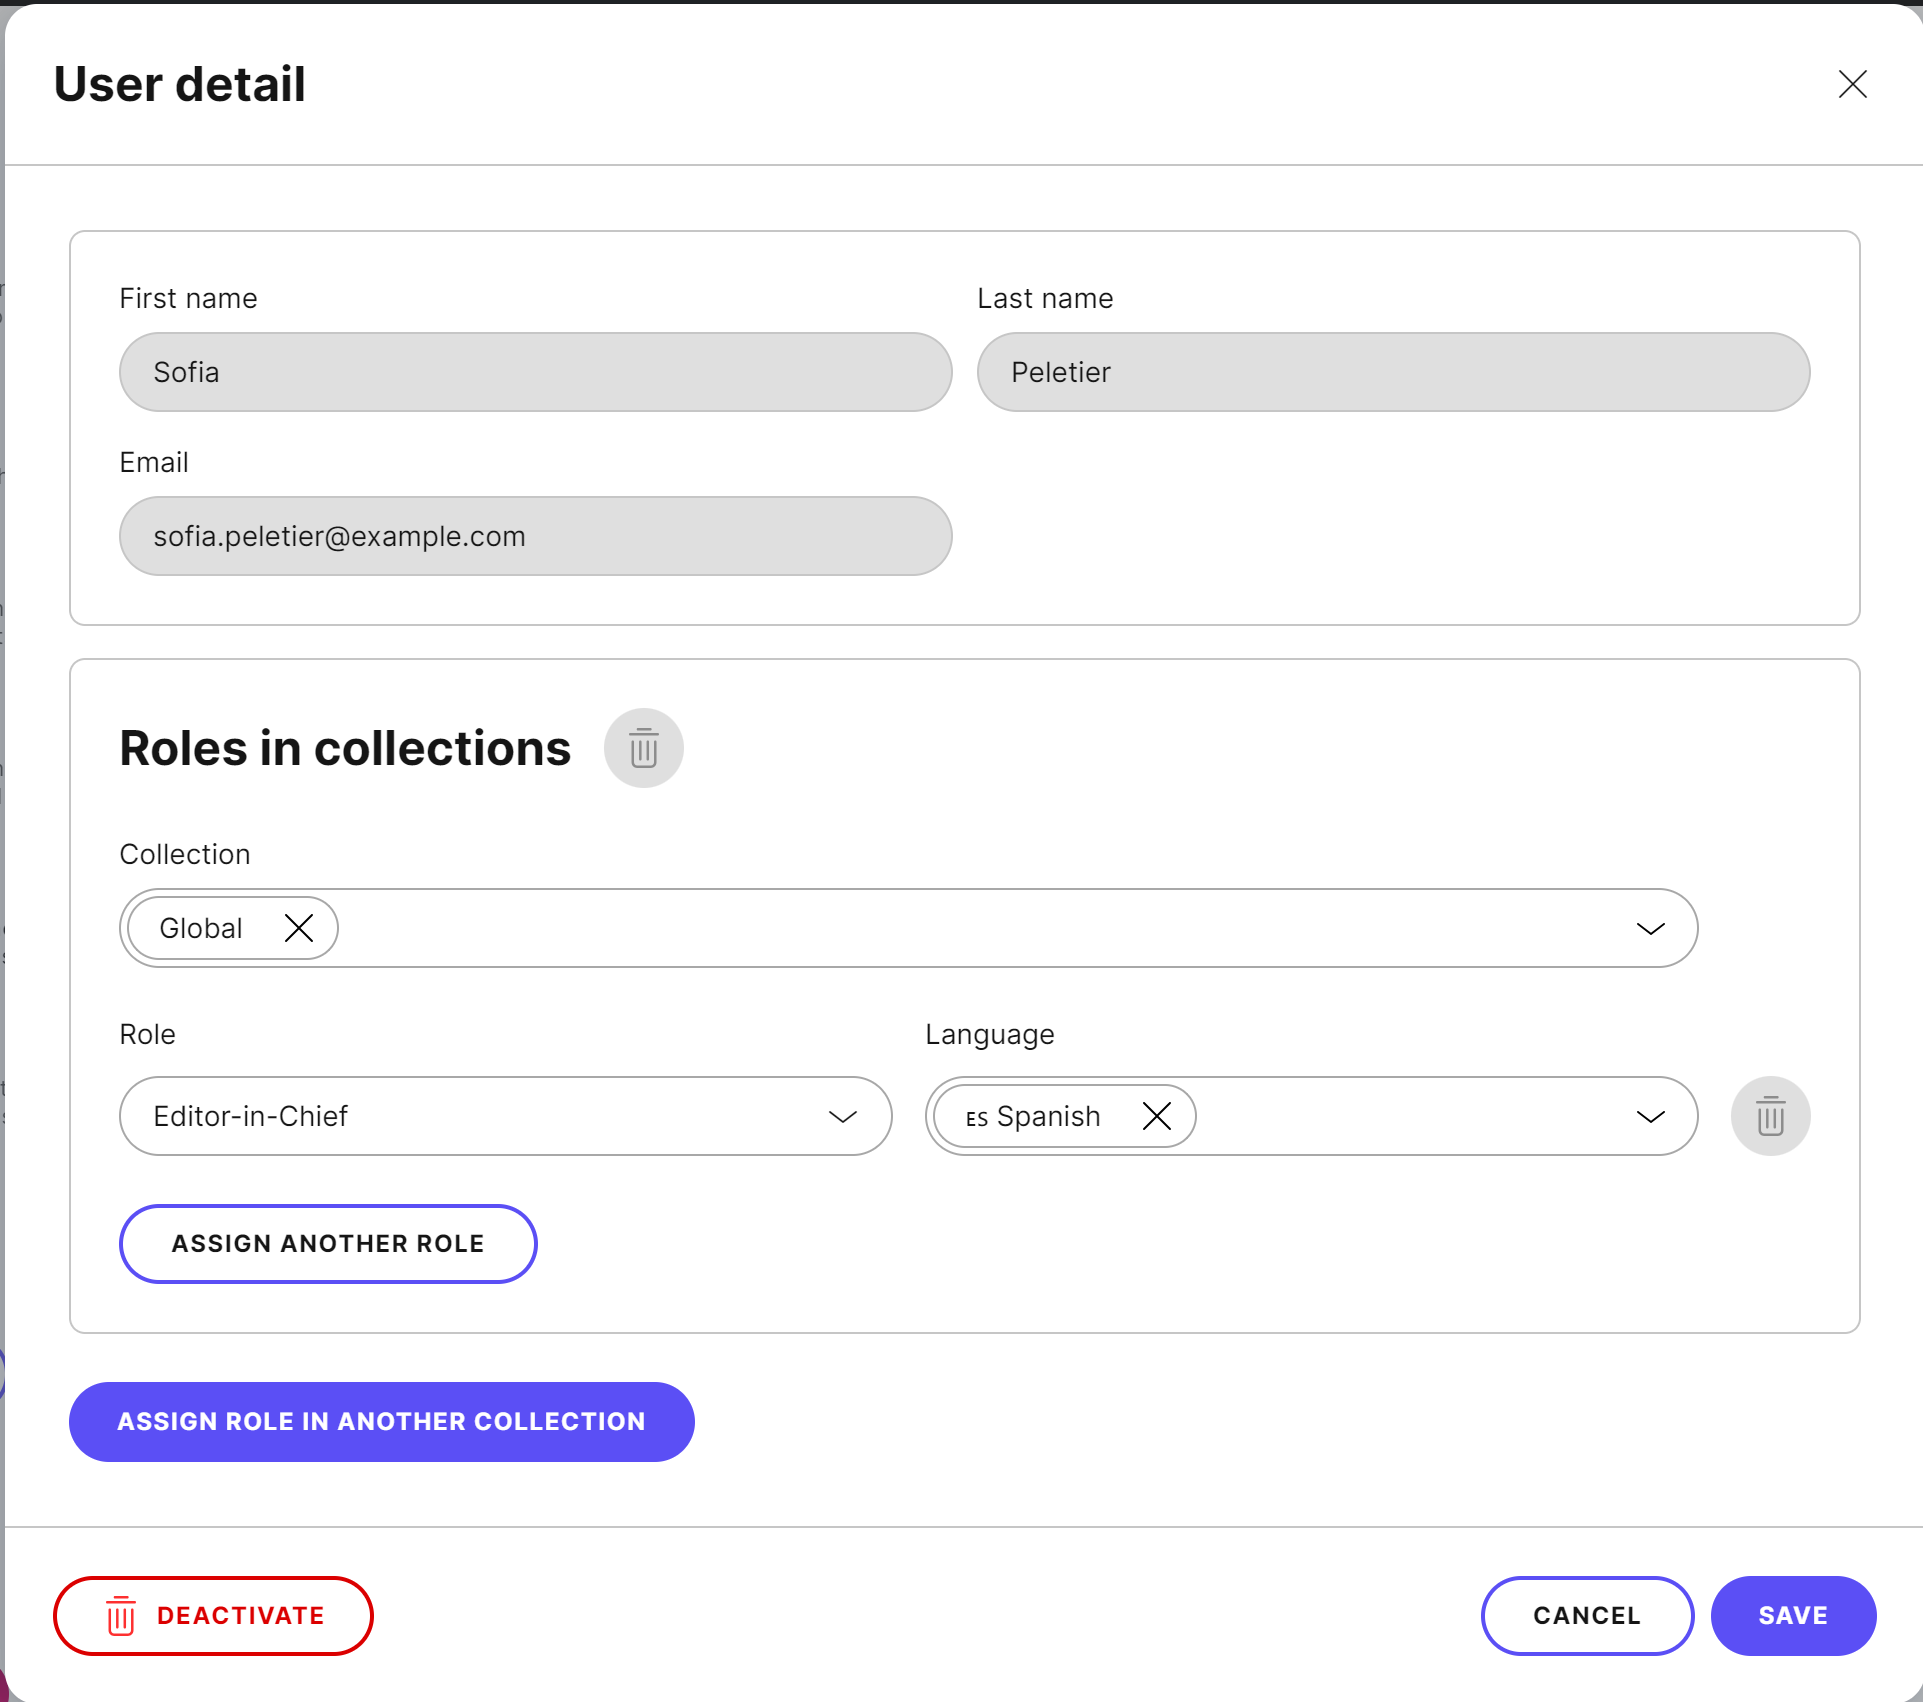Expand the Collection dropdown arrow
The height and width of the screenshot is (1702, 1923).
coord(1650,928)
